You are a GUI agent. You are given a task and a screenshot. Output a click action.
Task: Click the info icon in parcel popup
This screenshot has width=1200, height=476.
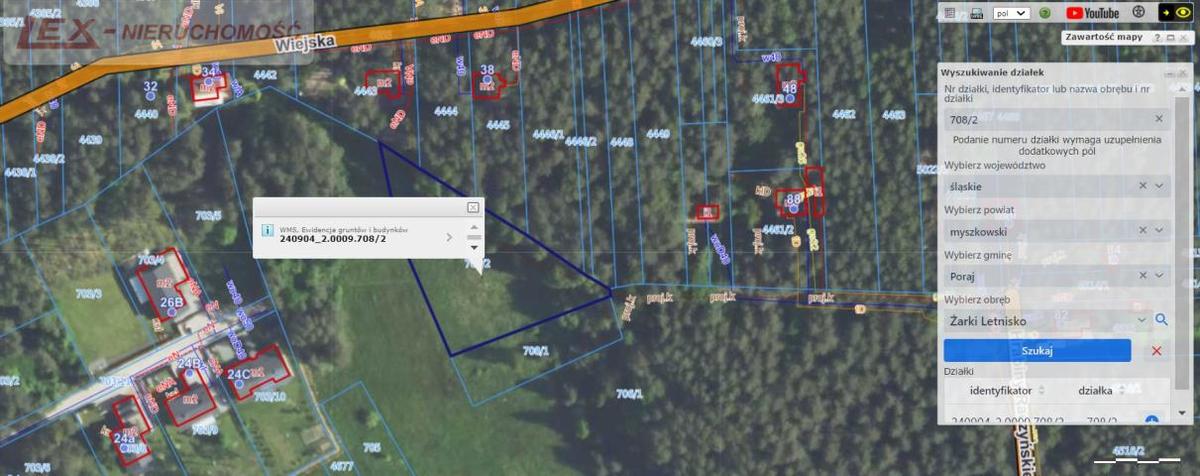coord(267,230)
